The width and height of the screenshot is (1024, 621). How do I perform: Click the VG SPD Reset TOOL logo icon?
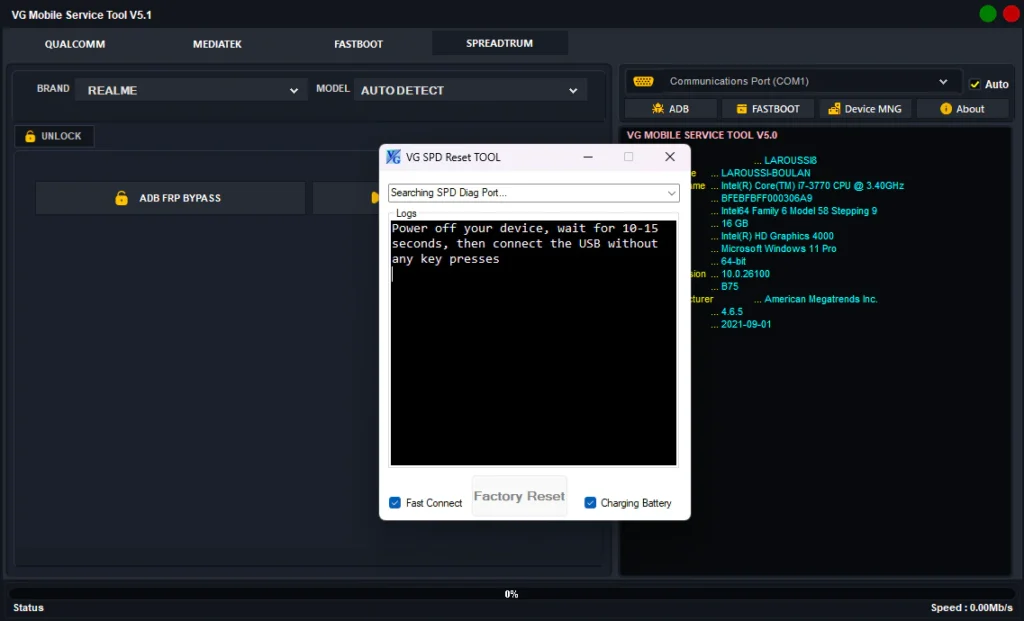393,157
